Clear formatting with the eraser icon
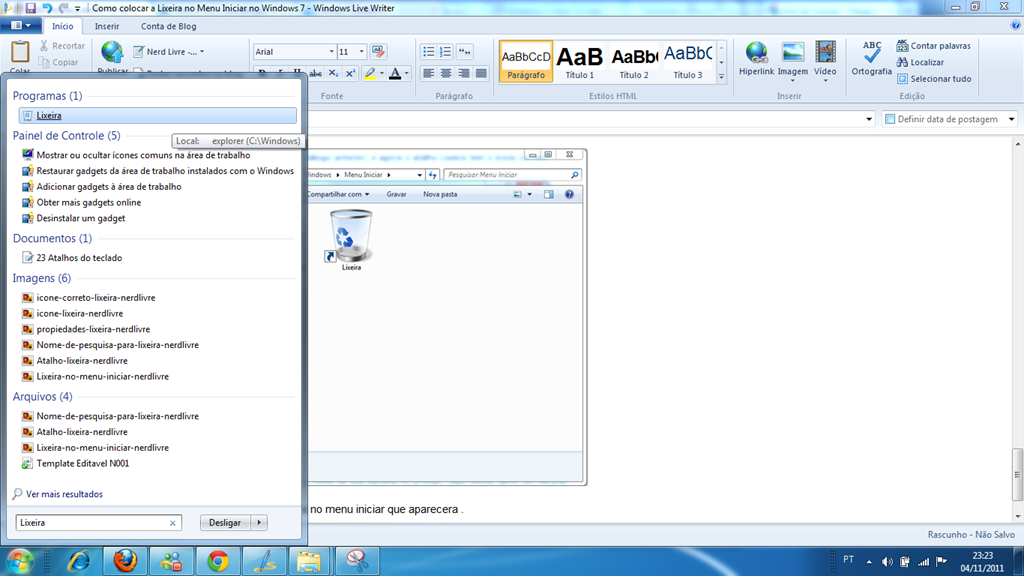Viewport: 1024px width, 576px height. (x=378, y=52)
